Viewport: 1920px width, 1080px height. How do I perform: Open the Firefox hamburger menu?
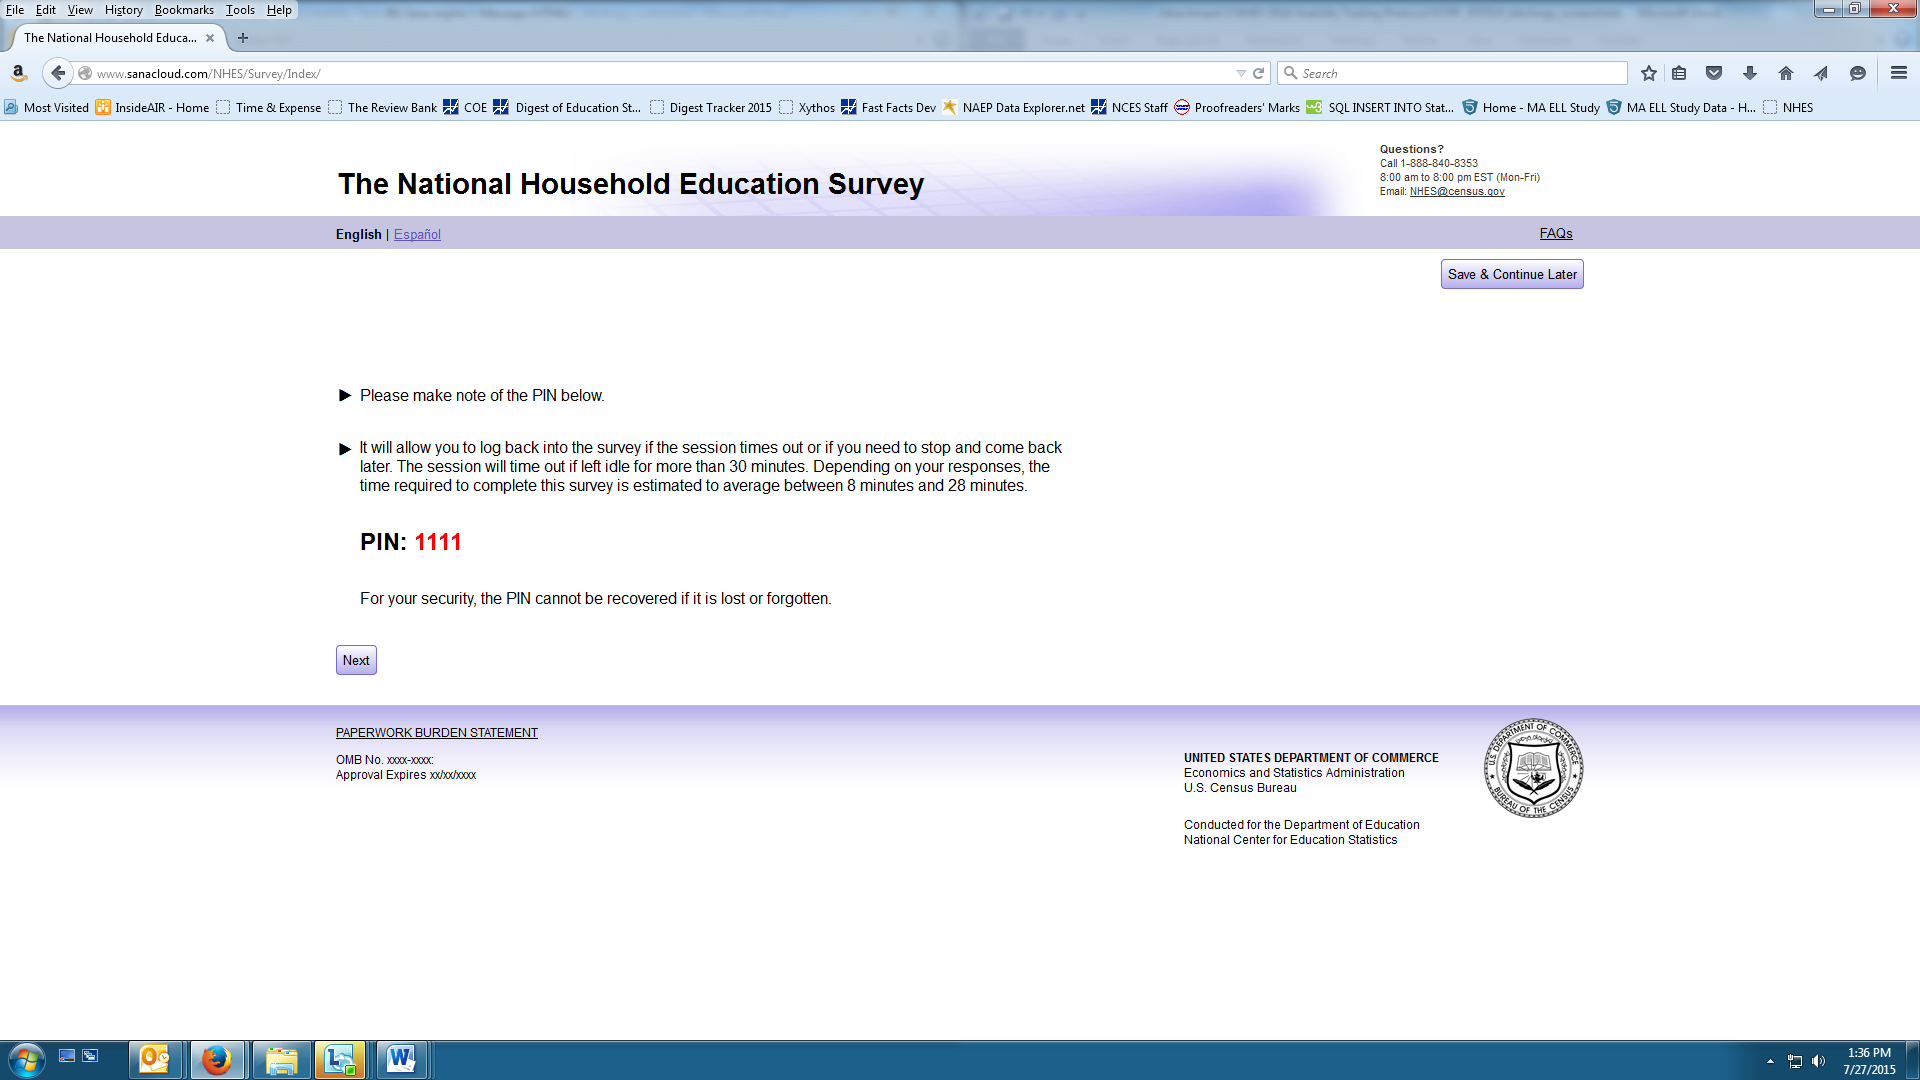(x=1899, y=73)
